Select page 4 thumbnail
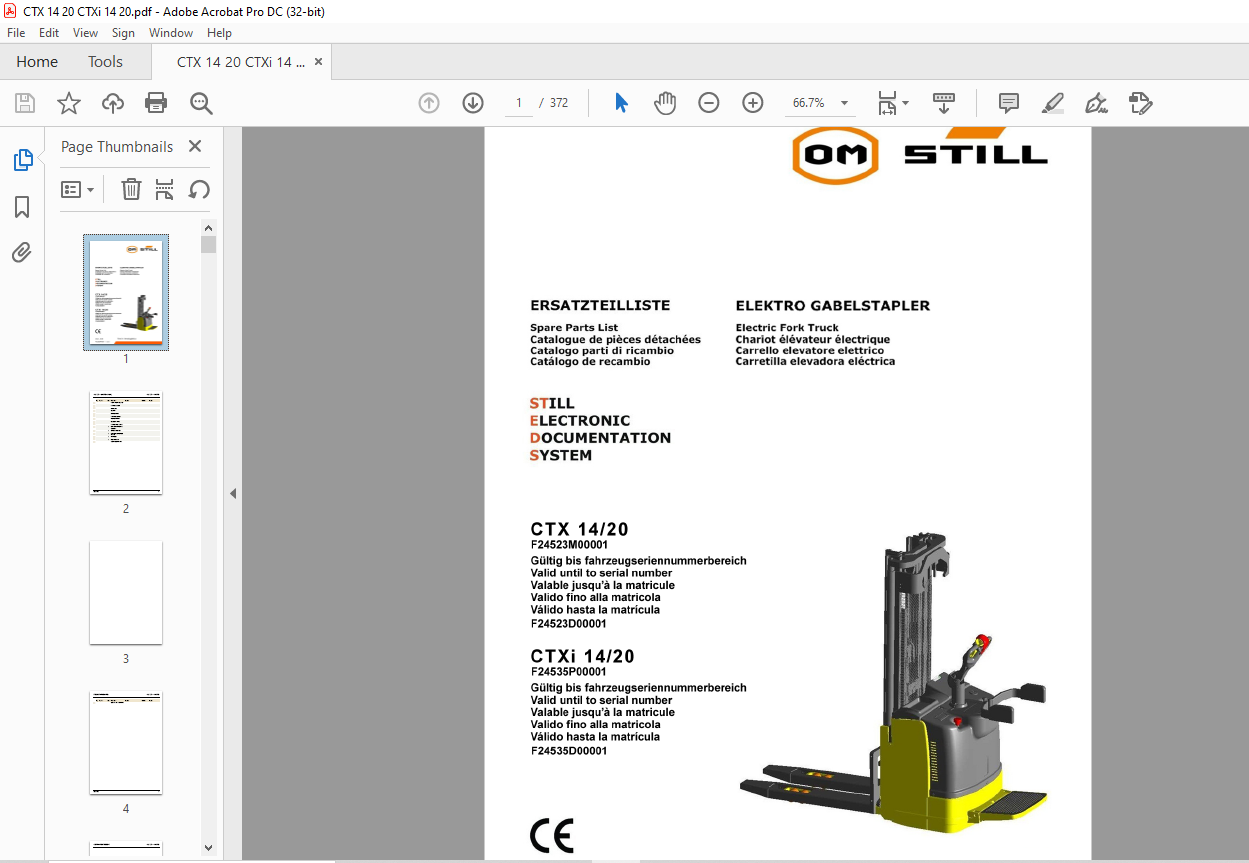 click(x=126, y=743)
